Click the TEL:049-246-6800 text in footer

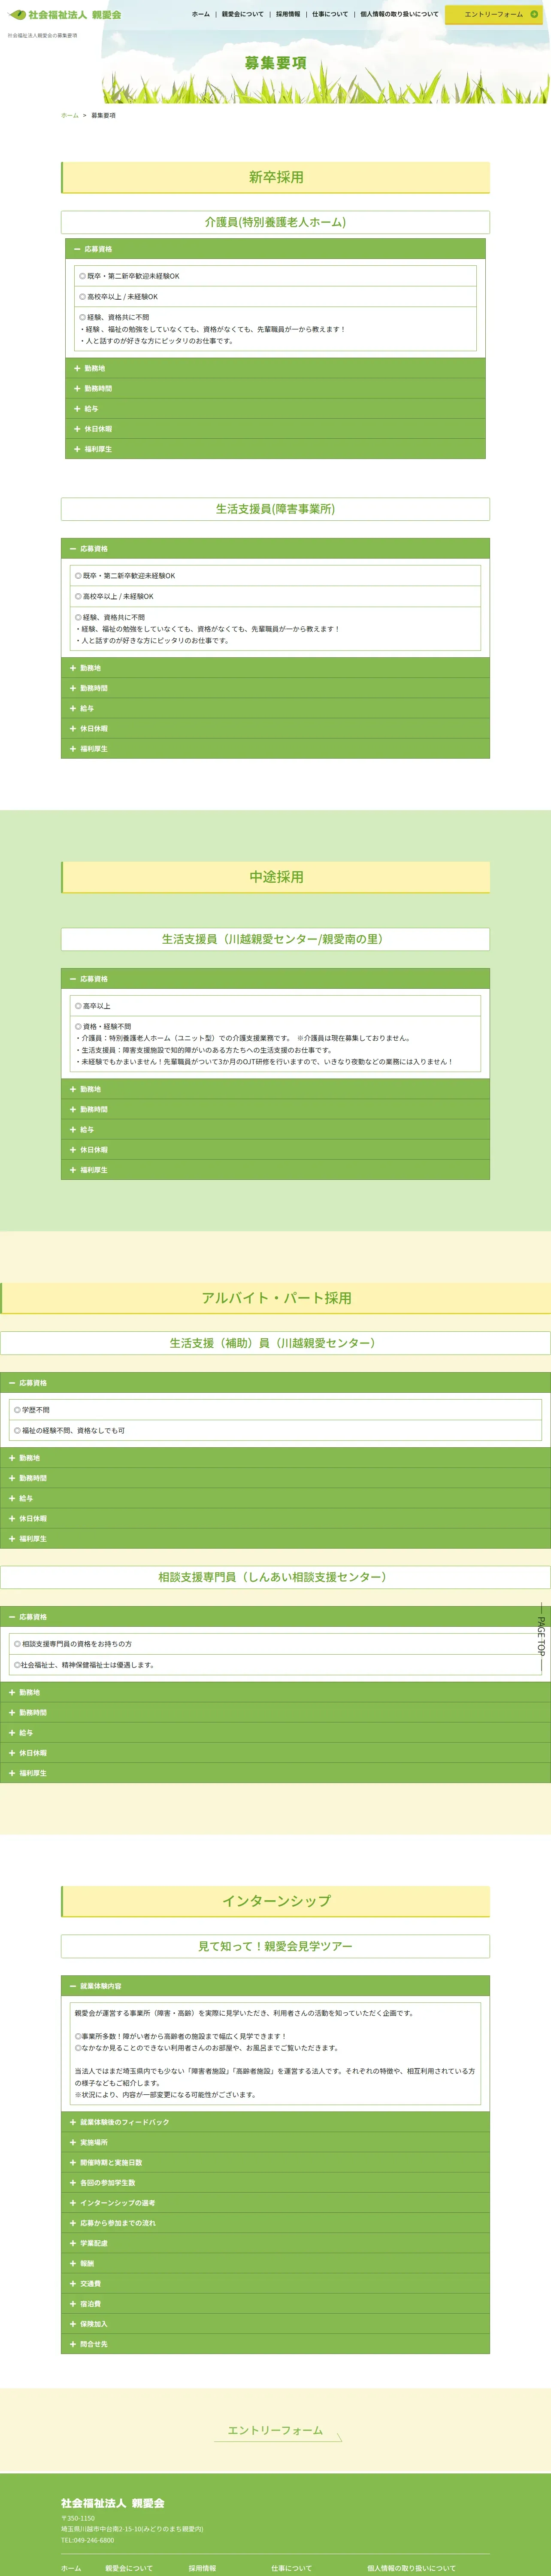[87, 2540]
